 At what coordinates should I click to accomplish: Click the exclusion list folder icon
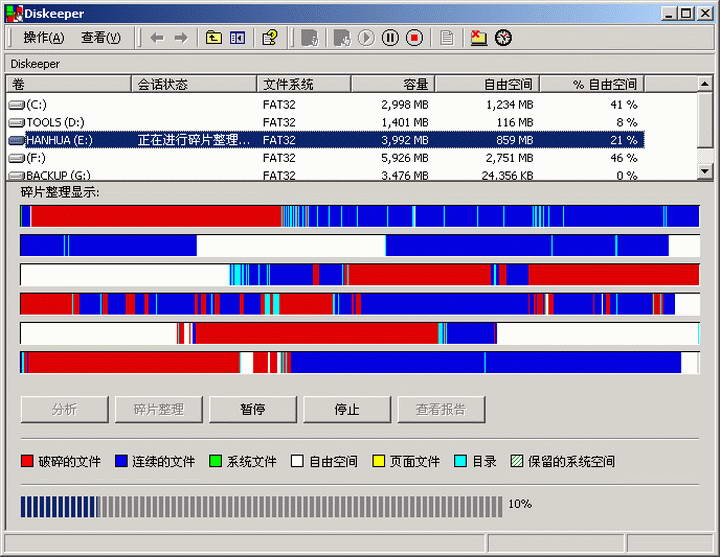pos(478,38)
